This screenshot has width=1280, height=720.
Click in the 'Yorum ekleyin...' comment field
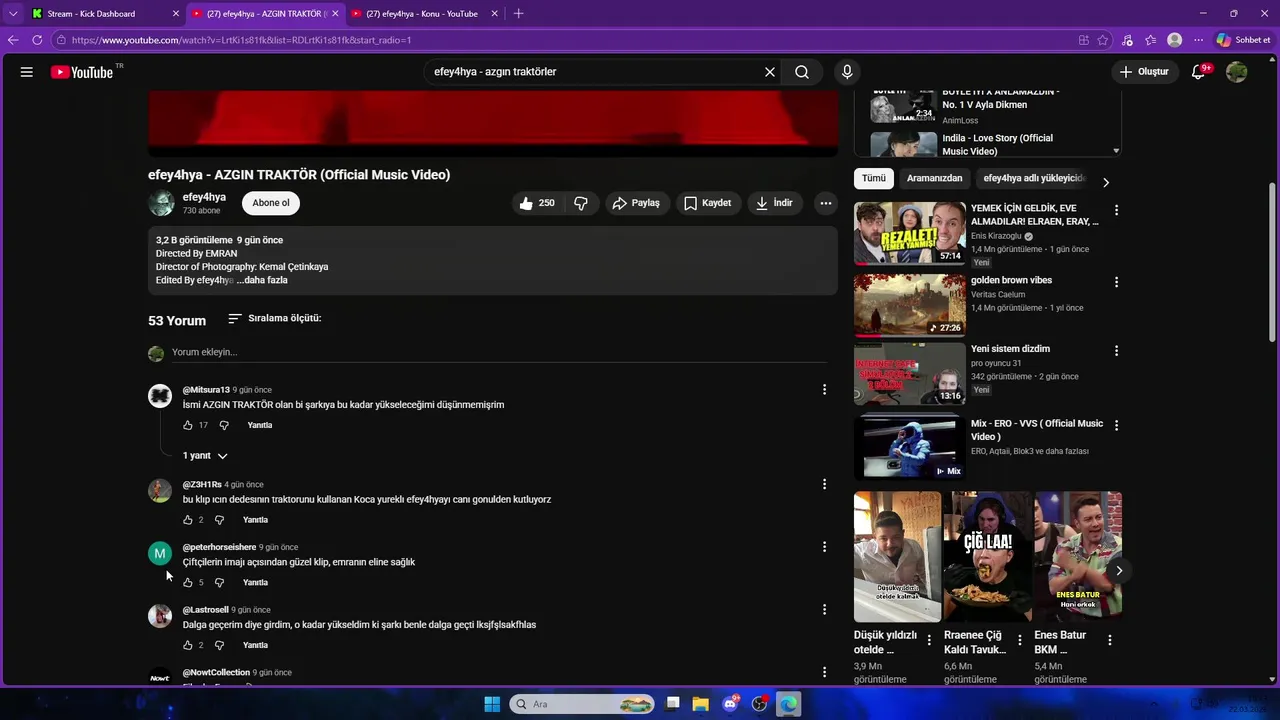point(499,352)
